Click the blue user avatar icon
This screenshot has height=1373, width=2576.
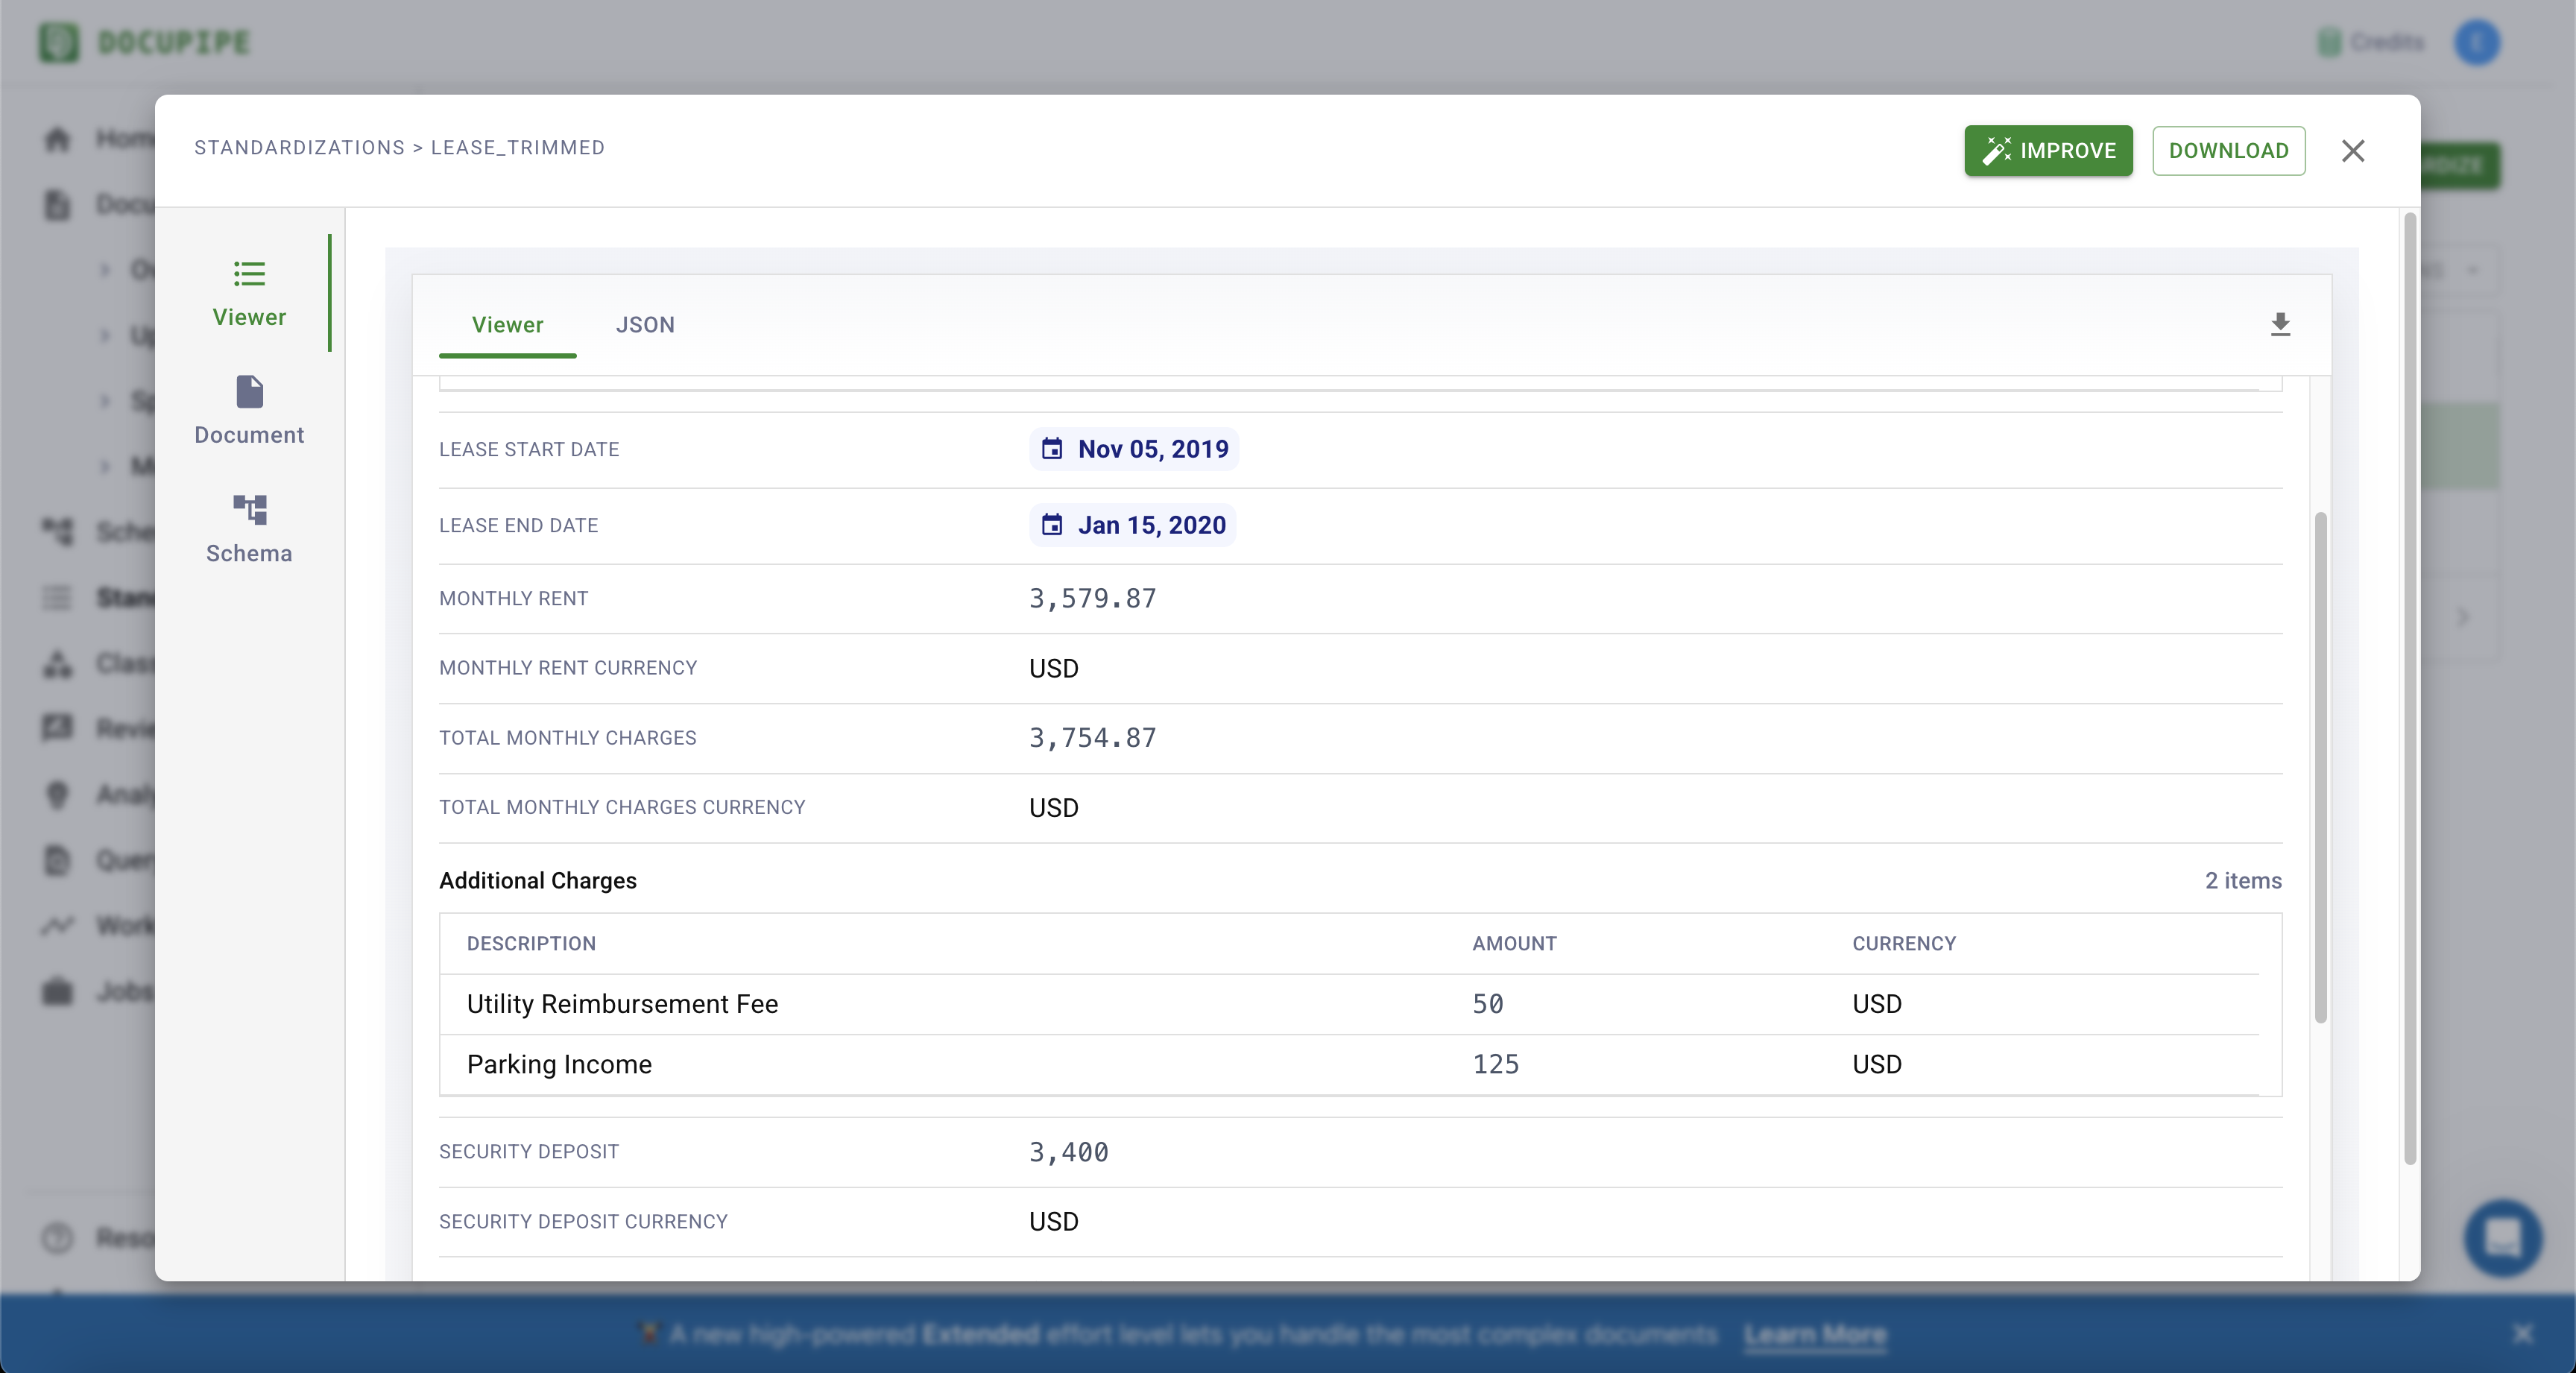point(2477,42)
